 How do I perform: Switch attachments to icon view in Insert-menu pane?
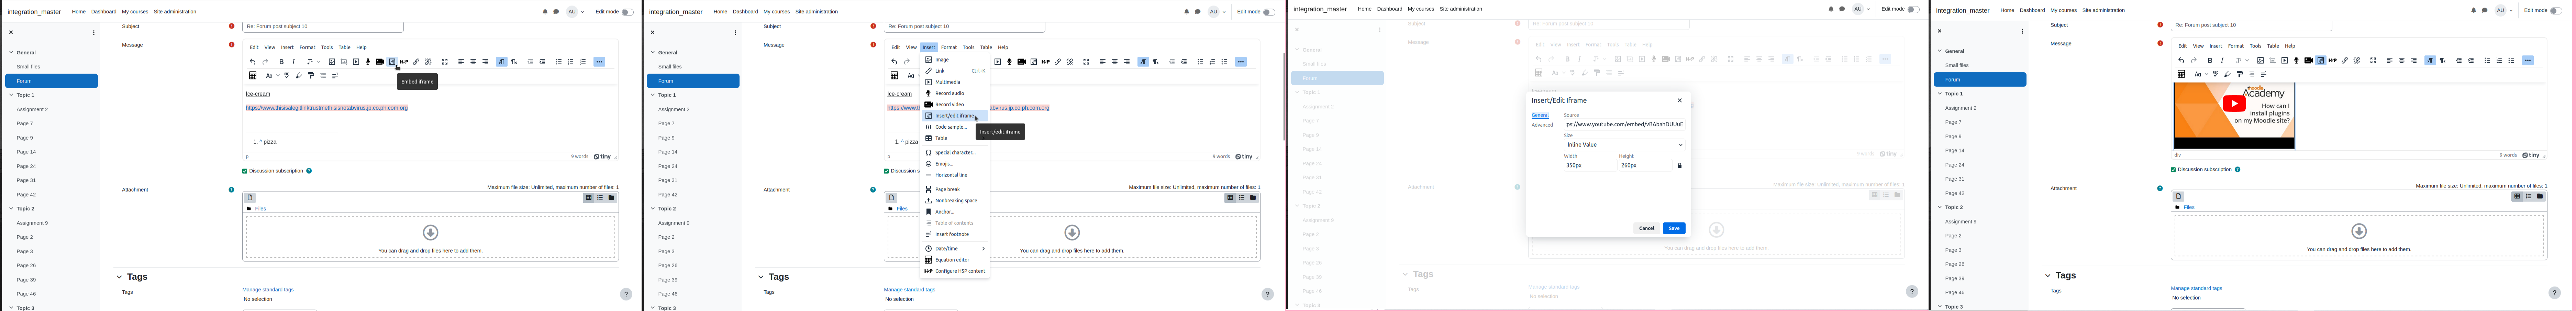click(x=1230, y=198)
